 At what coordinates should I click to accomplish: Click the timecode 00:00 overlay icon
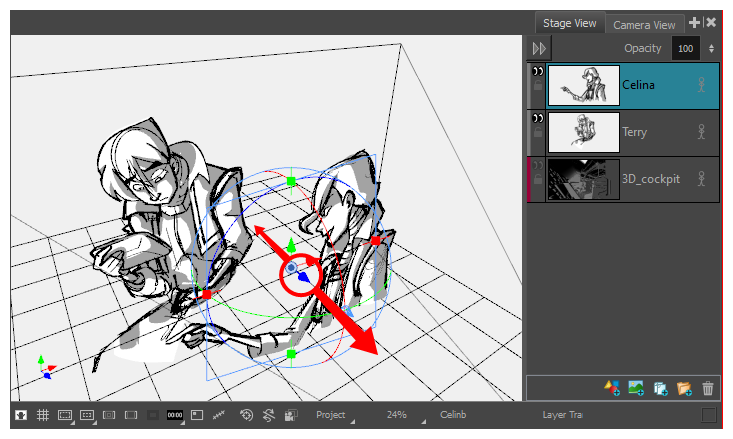coord(174,415)
